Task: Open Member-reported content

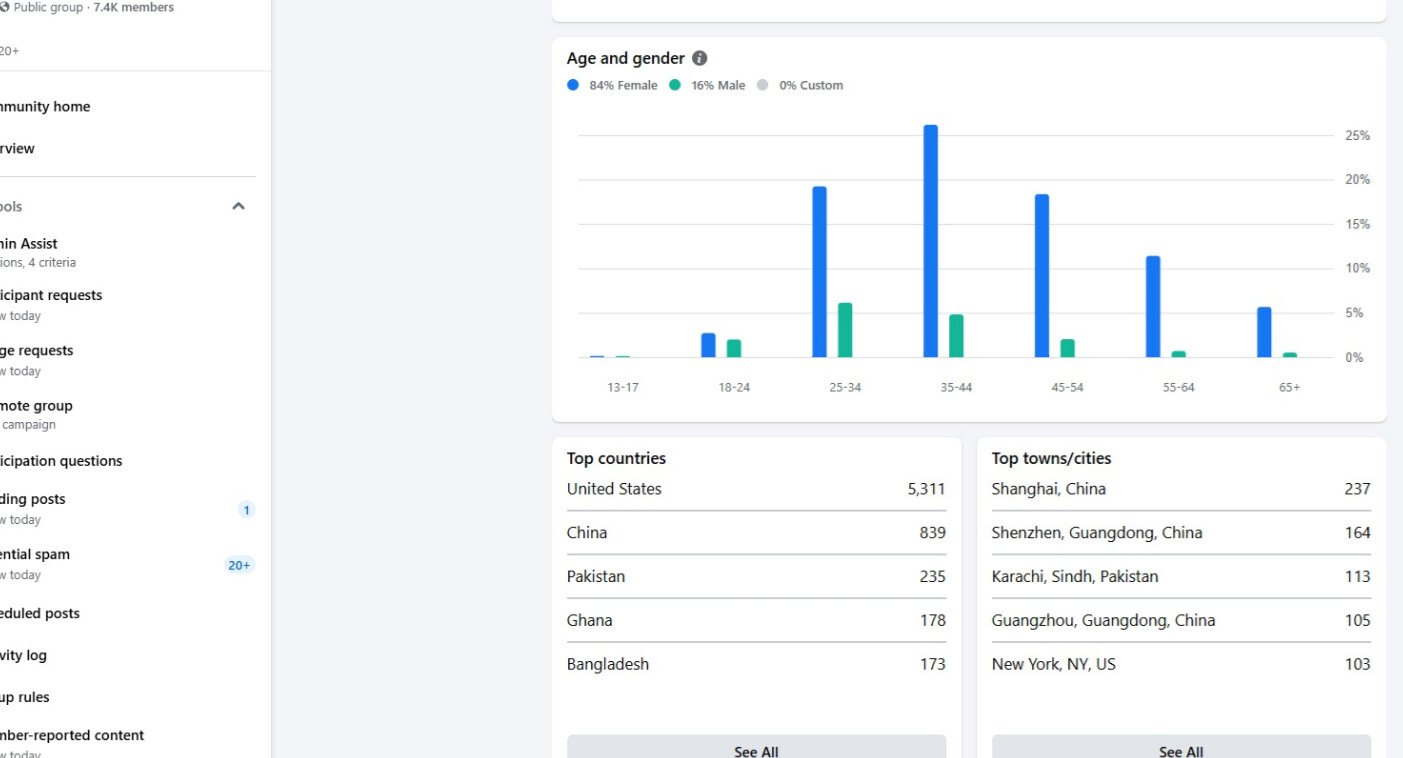Action: [x=72, y=736]
